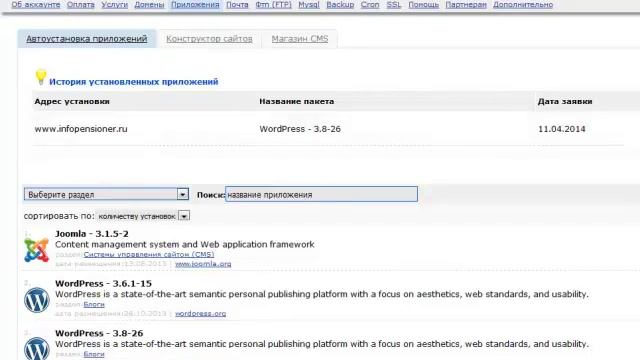The image size is (640, 360).
Task: Open the Партнерам menu link
Action: 466,5
